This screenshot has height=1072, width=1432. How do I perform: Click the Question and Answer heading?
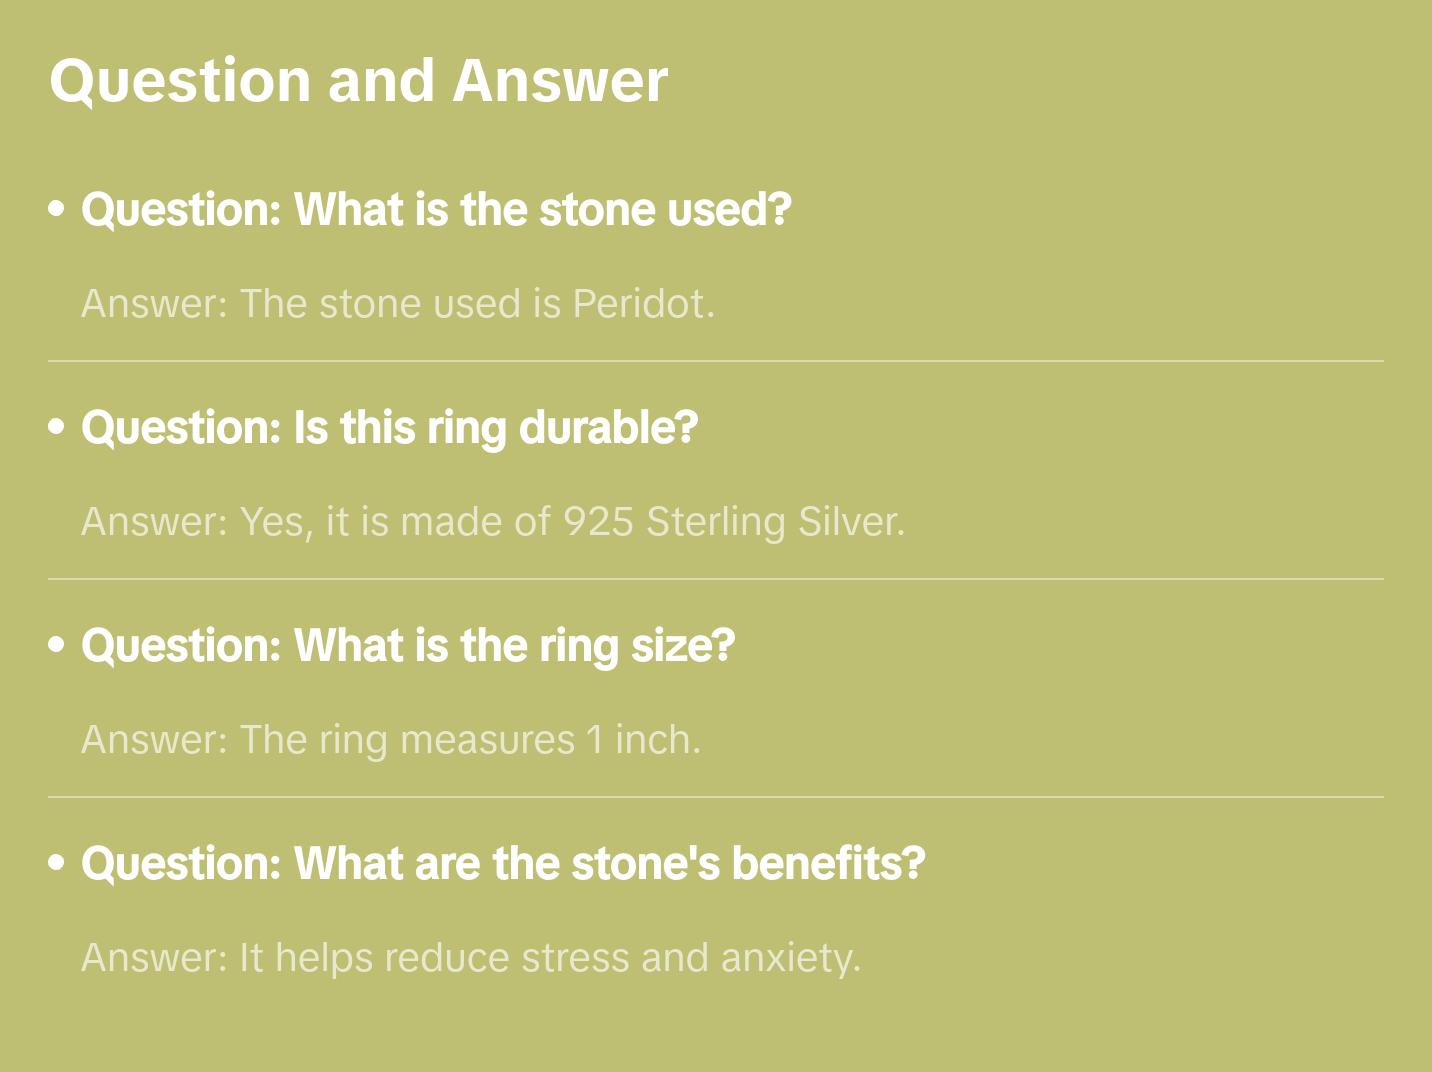[x=358, y=80]
